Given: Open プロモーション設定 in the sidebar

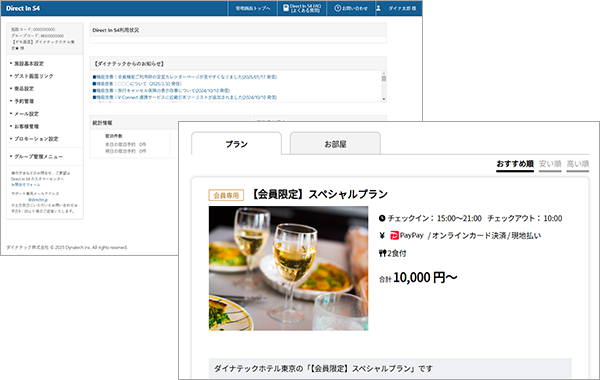Looking at the screenshot, I should [36, 139].
